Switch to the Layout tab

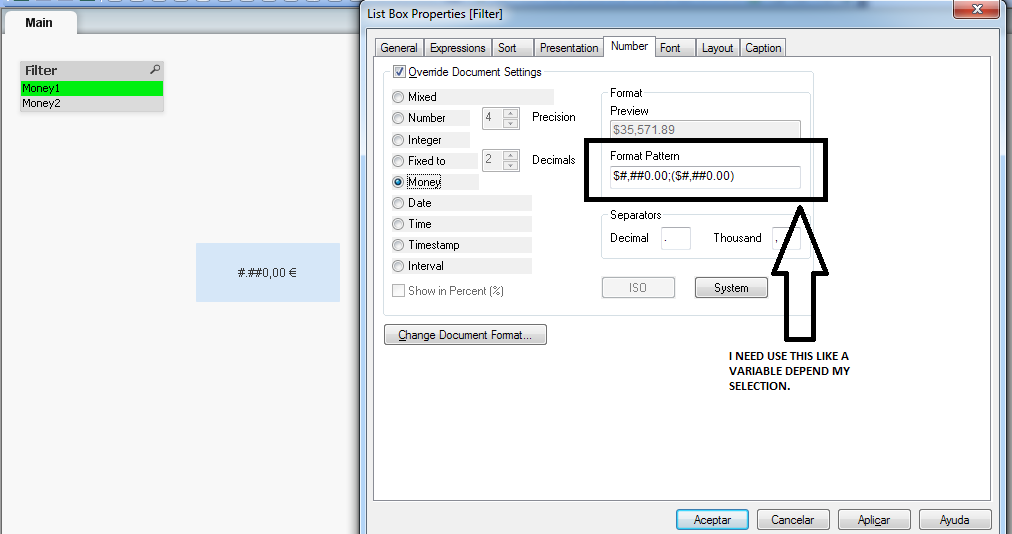pyautogui.click(x=717, y=48)
